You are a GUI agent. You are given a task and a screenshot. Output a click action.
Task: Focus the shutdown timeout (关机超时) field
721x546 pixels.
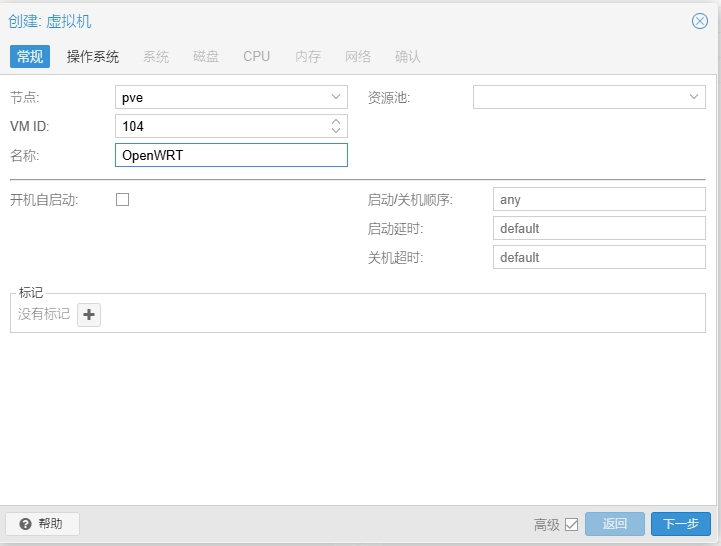point(599,257)
